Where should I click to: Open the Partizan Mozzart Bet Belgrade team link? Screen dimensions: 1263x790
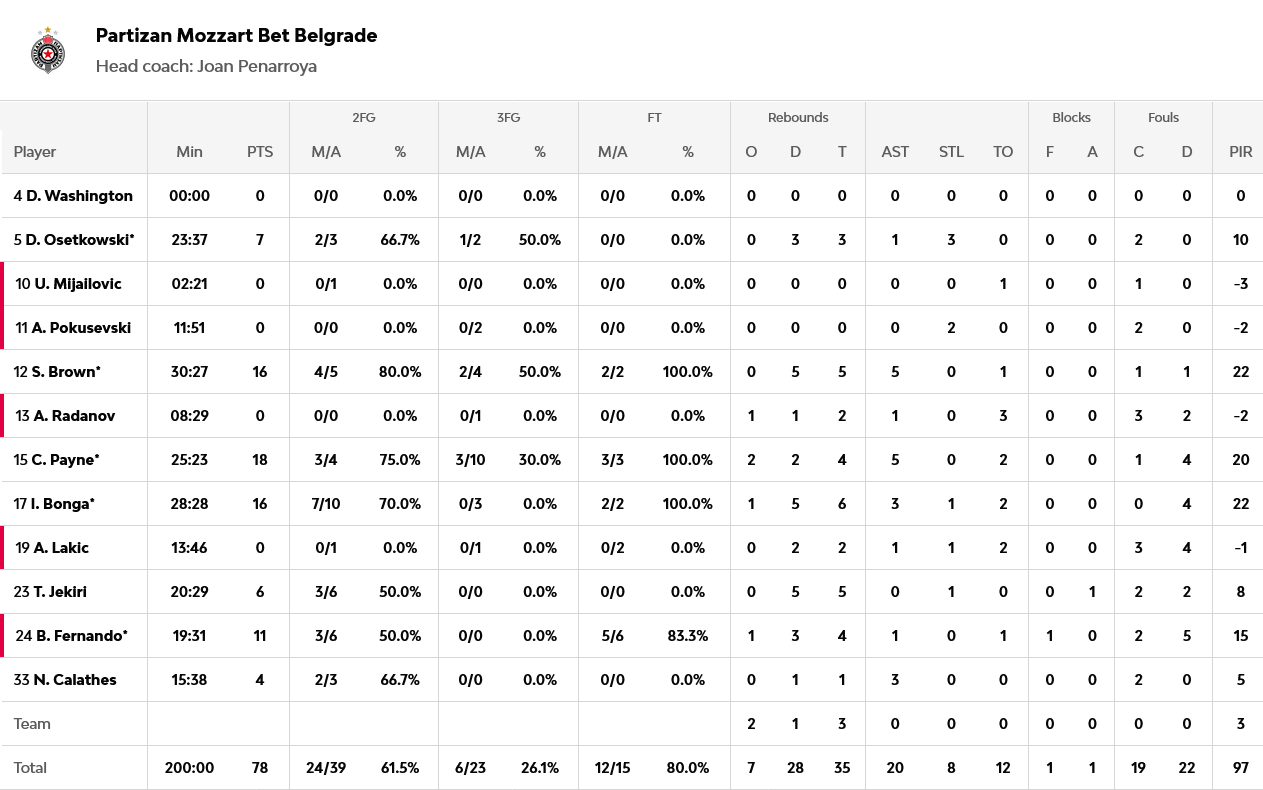(x=236, y=36)
